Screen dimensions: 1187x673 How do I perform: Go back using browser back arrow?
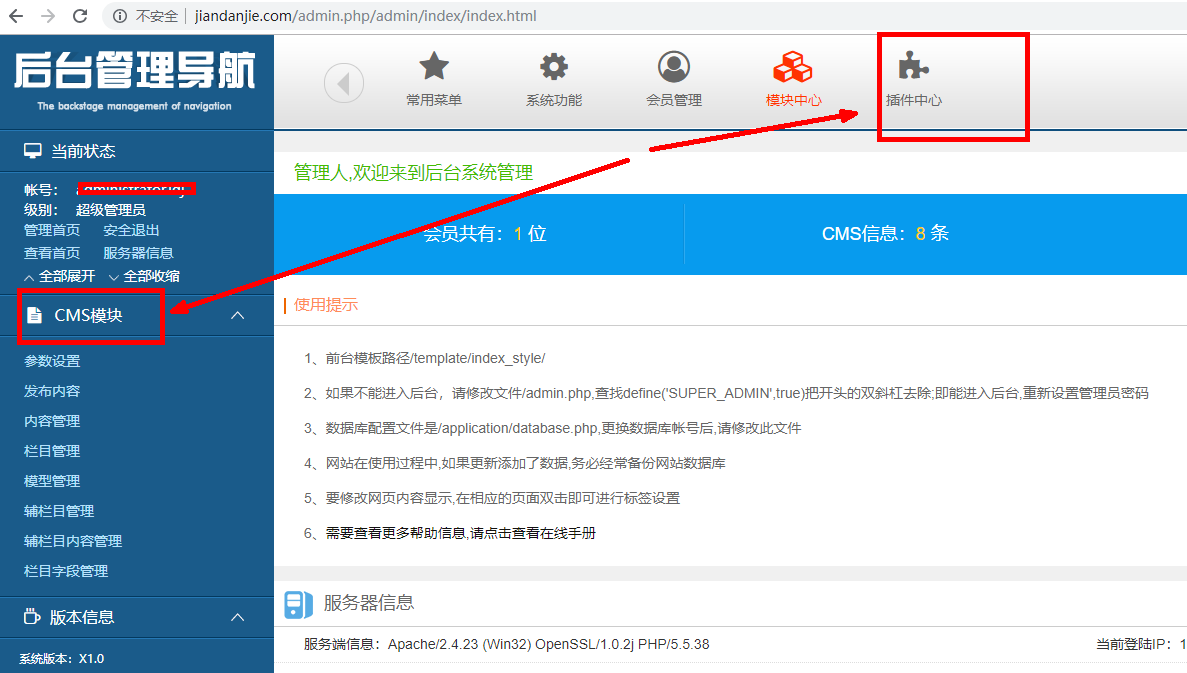(16, 16)
